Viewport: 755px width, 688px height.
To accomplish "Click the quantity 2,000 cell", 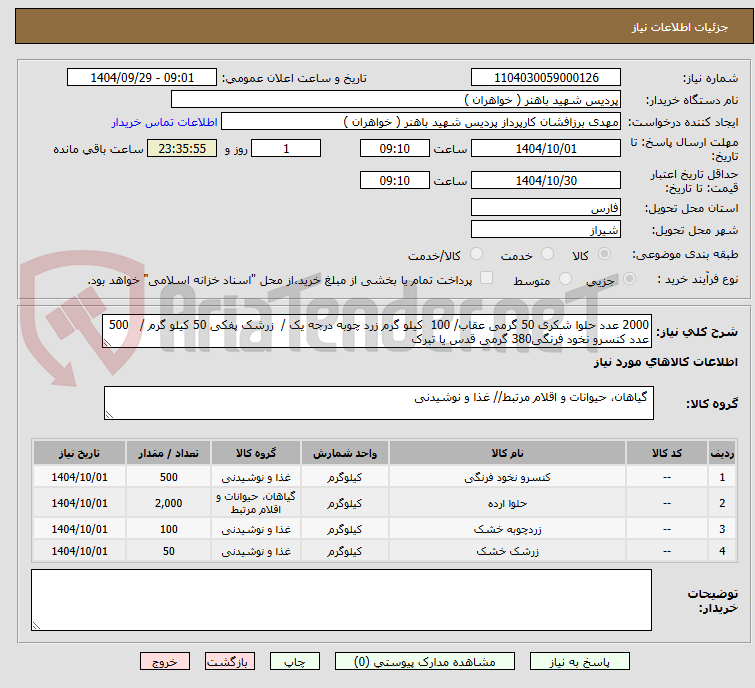I will click(x=169, y=503).
